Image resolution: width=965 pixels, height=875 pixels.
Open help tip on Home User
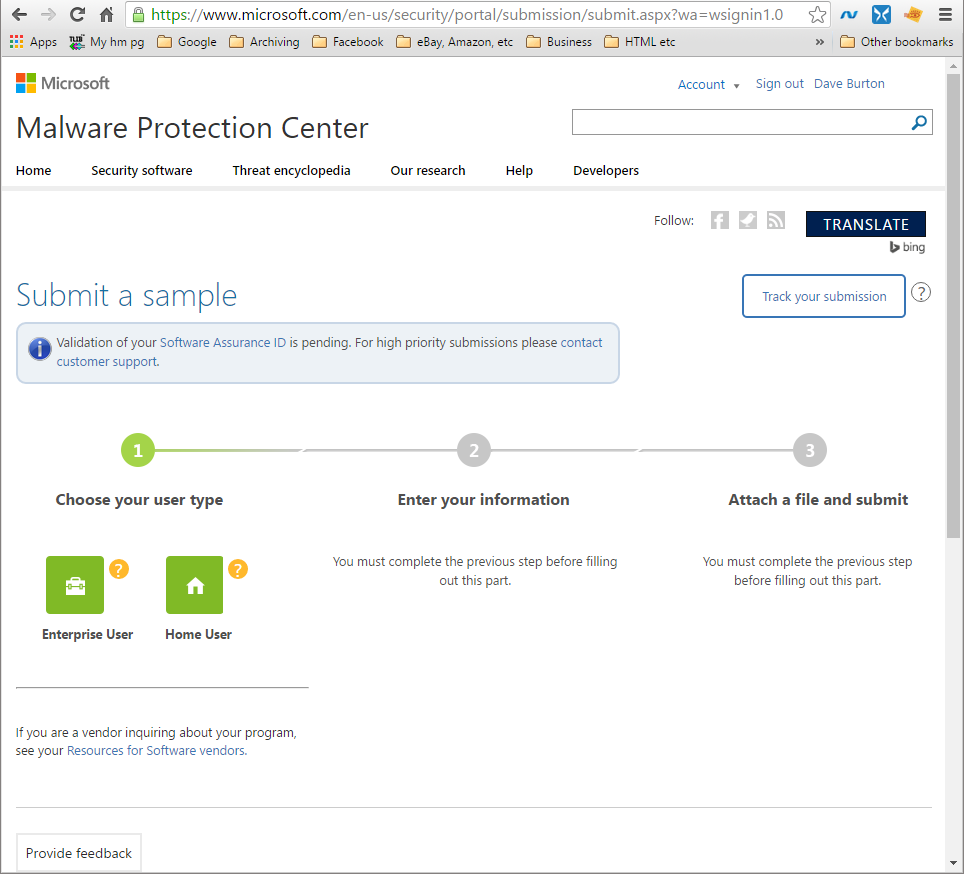coord(237,568)
